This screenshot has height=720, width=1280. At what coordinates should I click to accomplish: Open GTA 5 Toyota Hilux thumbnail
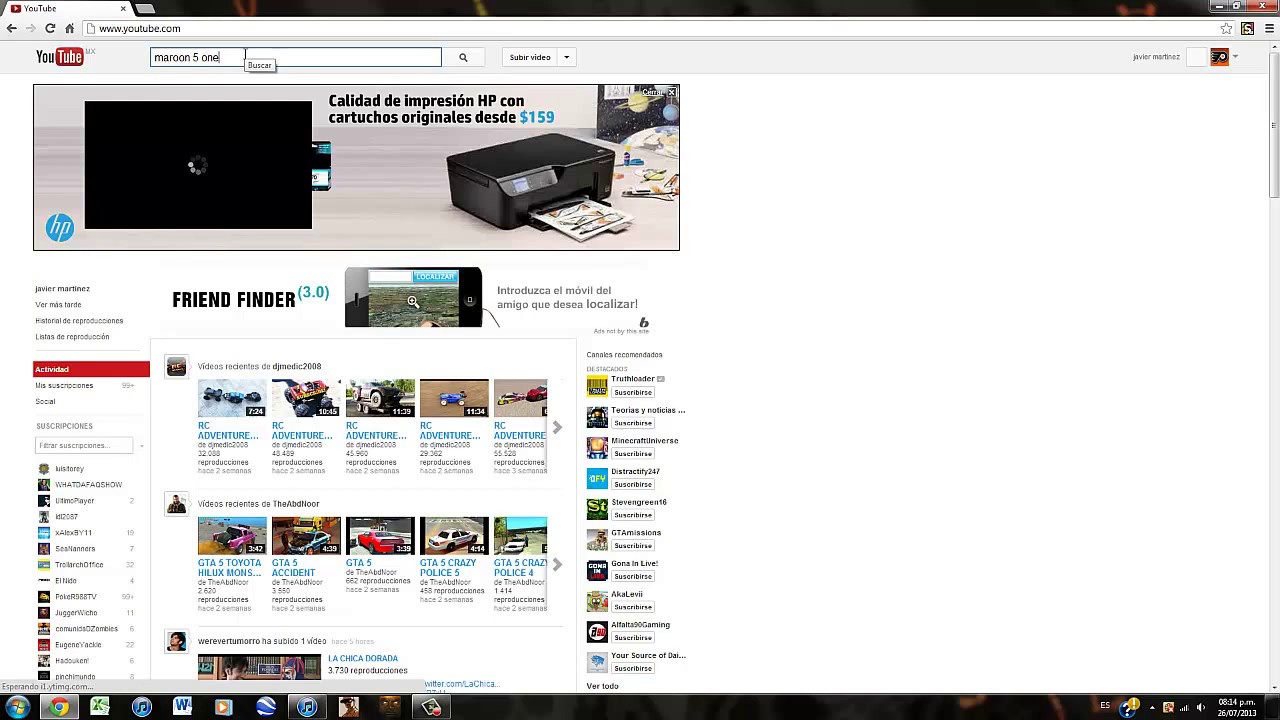232,536
